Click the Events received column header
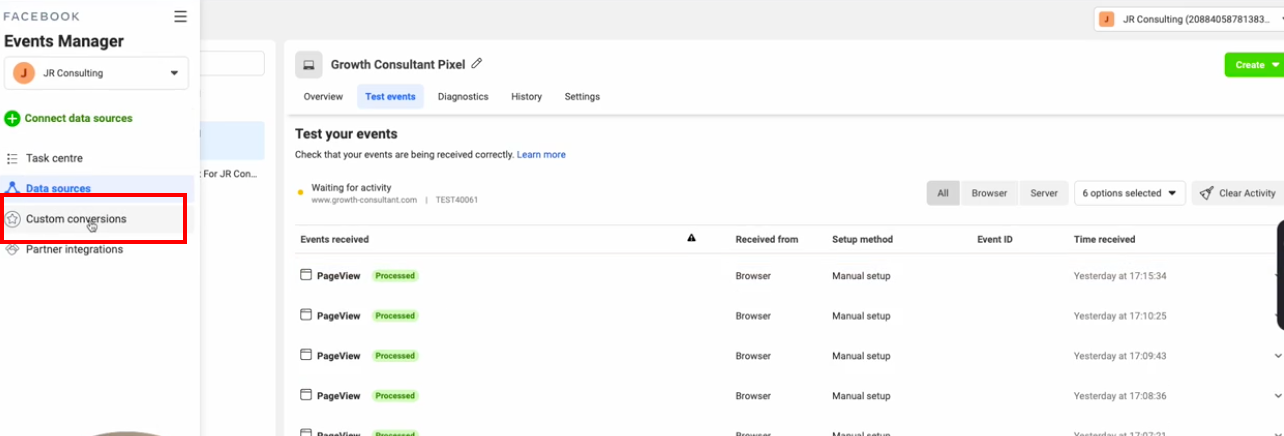Screen dimensions: 1284x436 [335, 239]
